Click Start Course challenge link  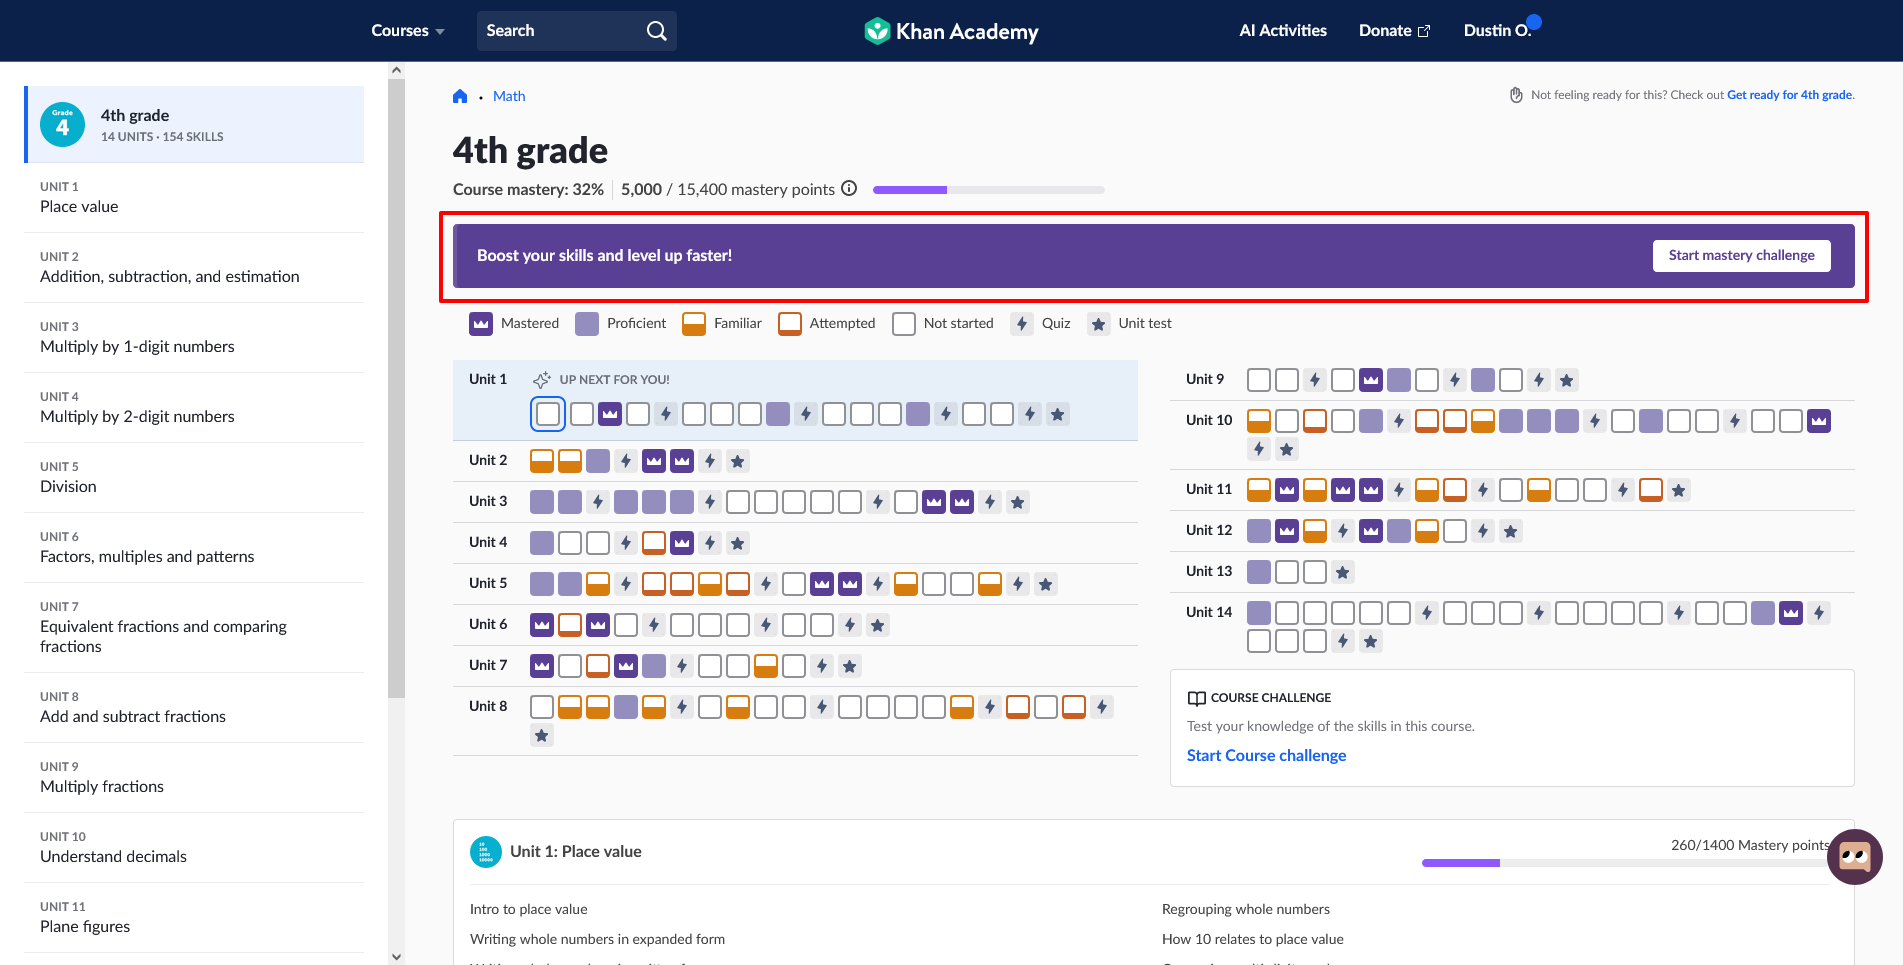pyautogui.click(x=1265, y=756)
